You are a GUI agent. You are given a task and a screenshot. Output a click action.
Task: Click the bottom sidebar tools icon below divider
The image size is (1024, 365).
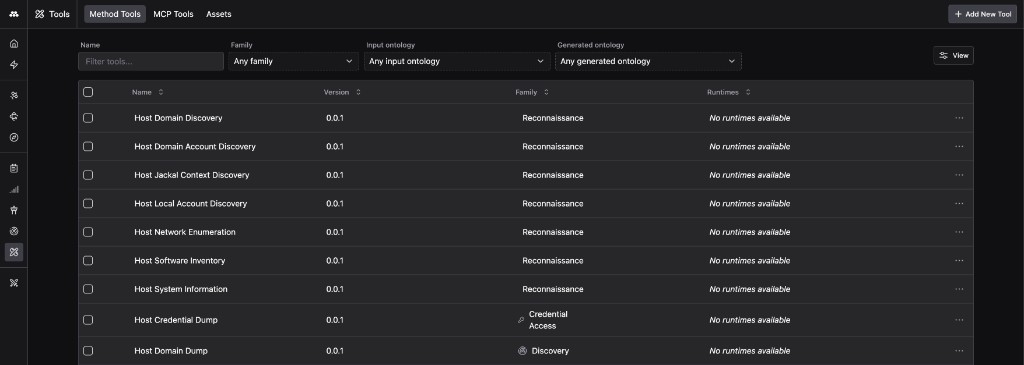14,282
